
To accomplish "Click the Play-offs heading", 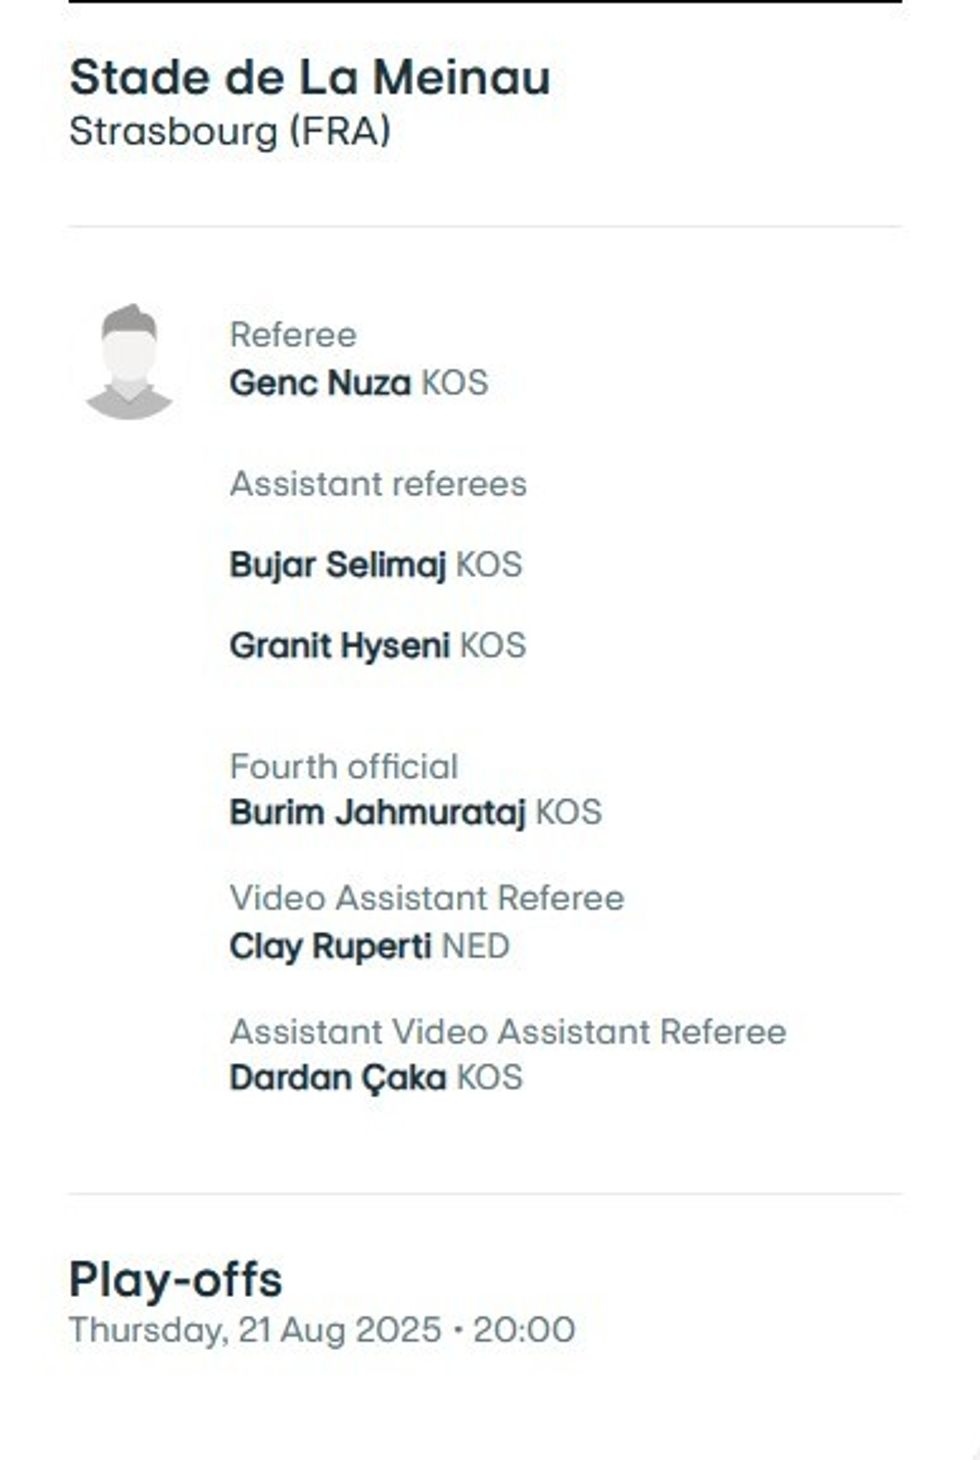I will (x=176, y=1279).
